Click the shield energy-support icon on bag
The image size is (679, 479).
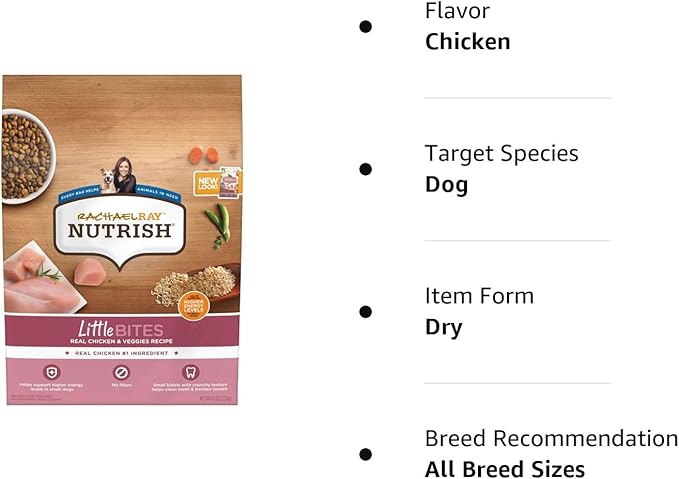(x=51, y=370)
